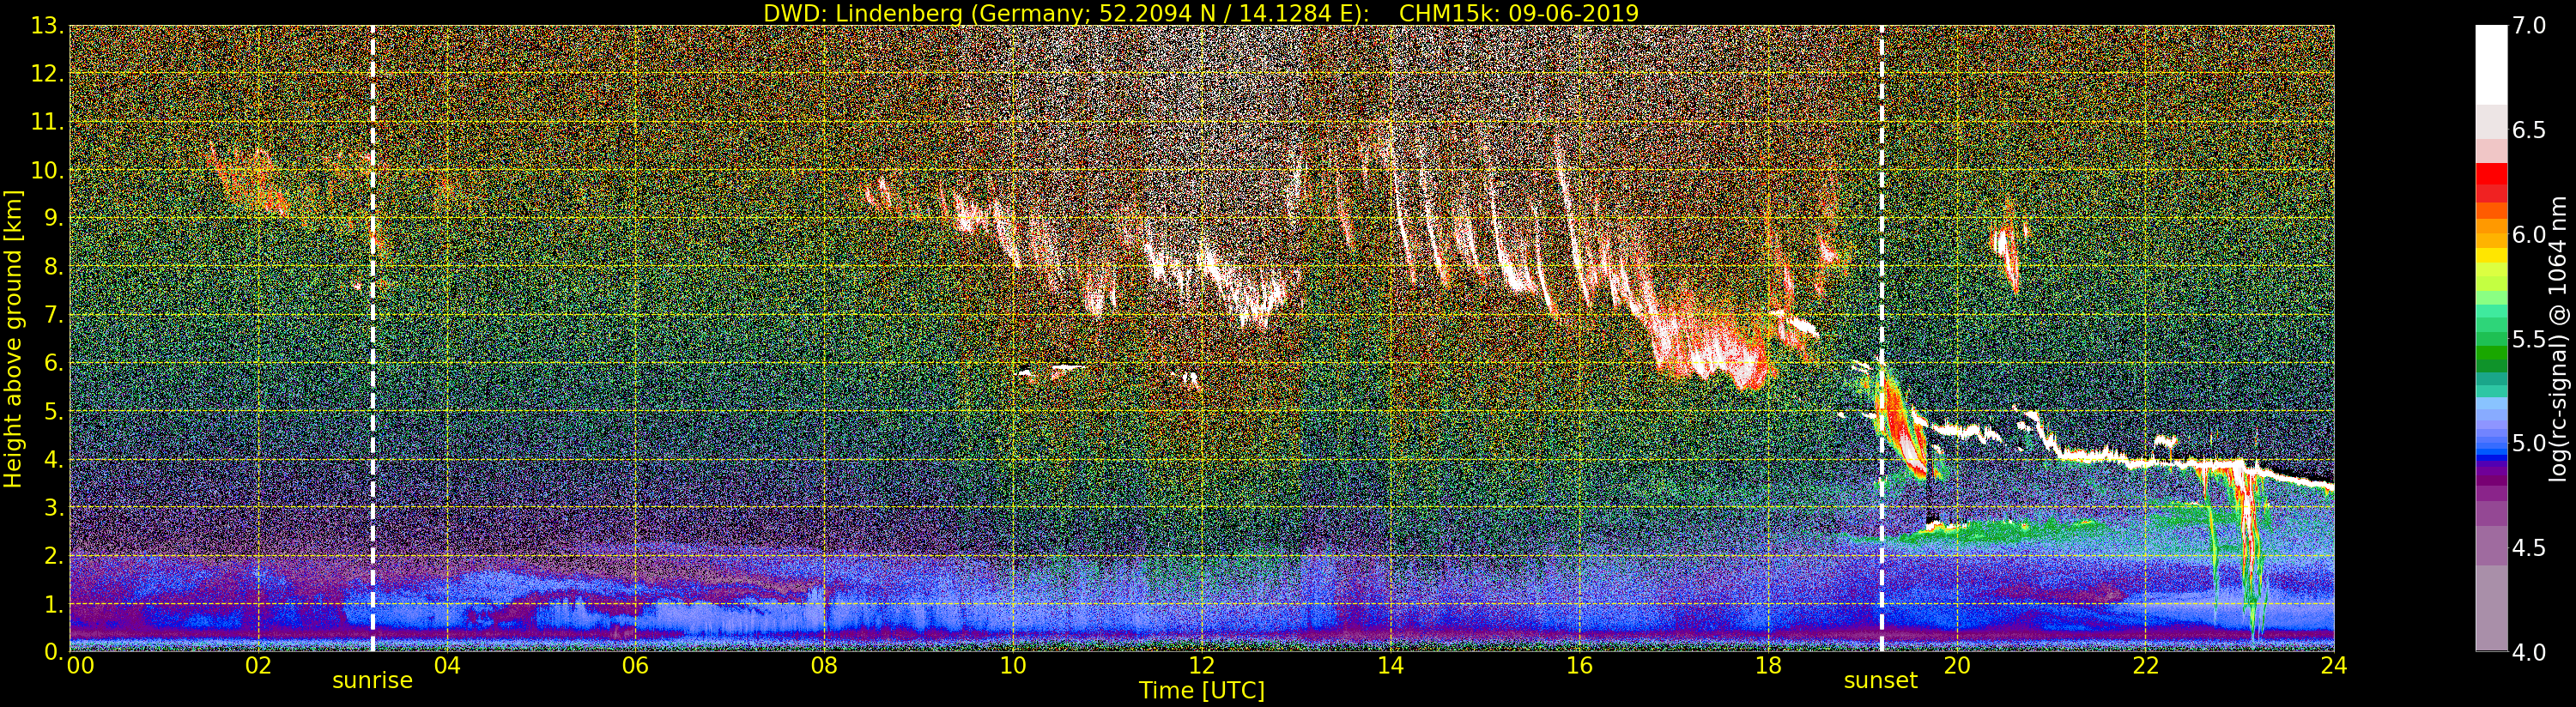Click the chart title mentioning DWD Lindenberg
2576x707 pixels.
click(x=1201, y=13)
